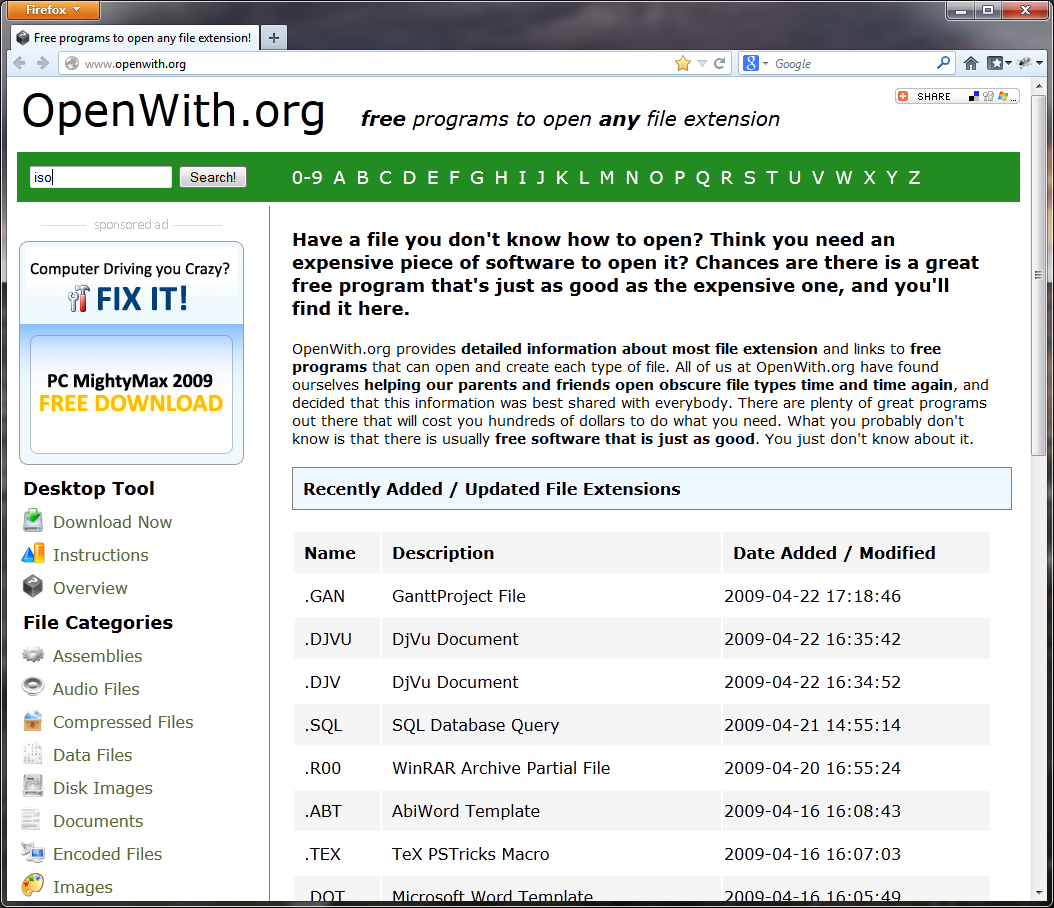Click the Disk Images category icon
The height and width of the screenshot is (908, 1054).
(34, 787)
